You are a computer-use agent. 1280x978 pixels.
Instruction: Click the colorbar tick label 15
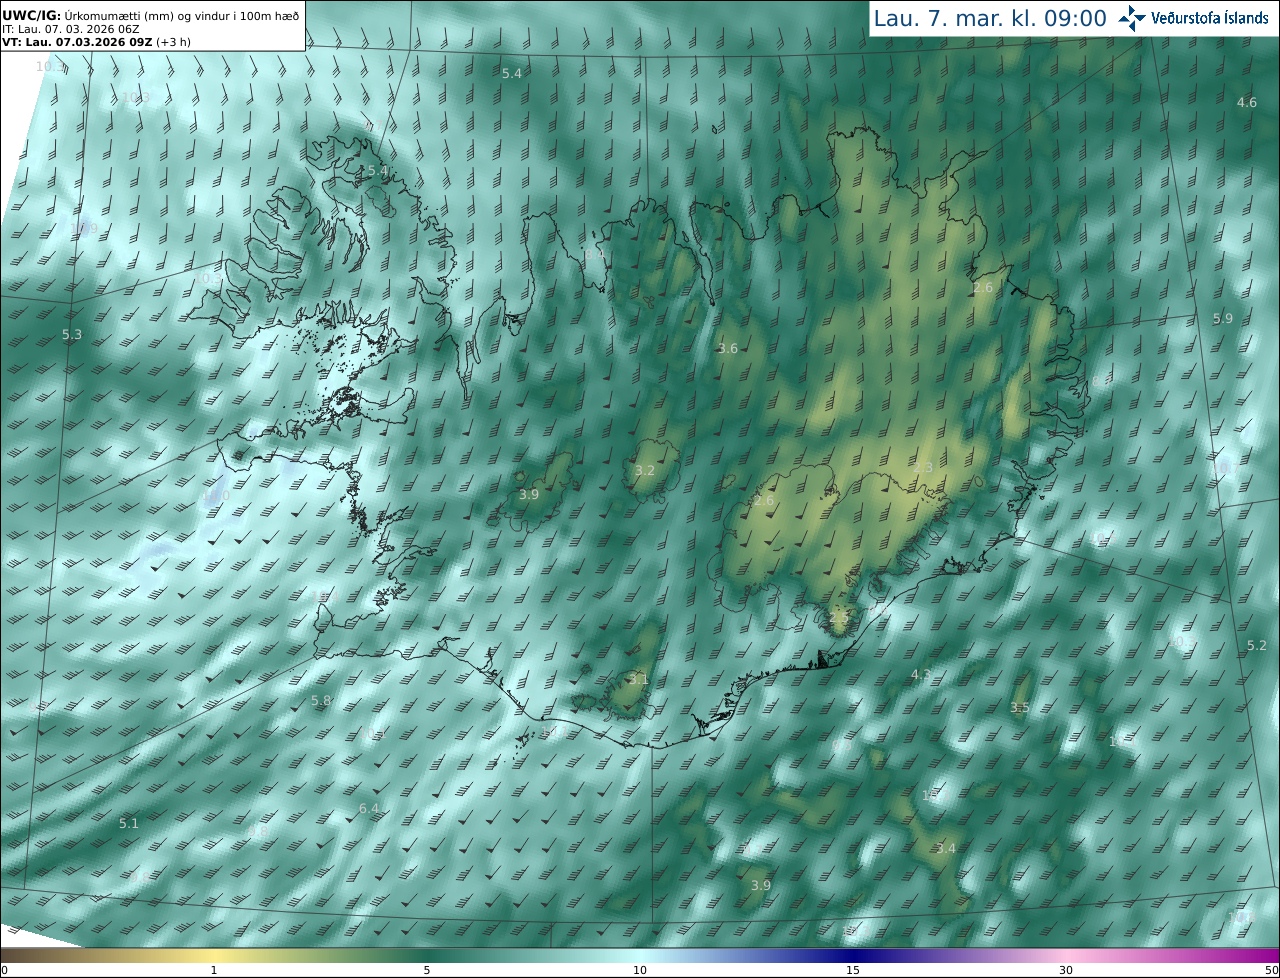click(x=853, y=970)
